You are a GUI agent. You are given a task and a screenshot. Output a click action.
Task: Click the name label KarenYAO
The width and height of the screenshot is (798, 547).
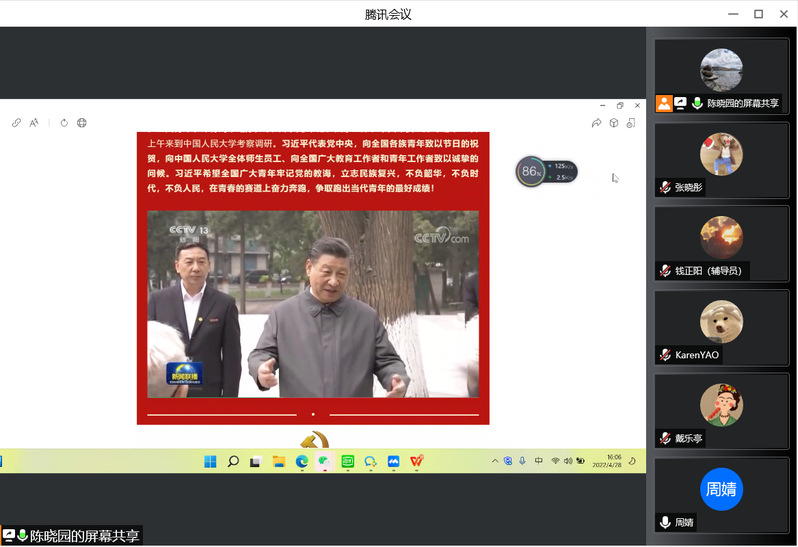click(697, 355)
